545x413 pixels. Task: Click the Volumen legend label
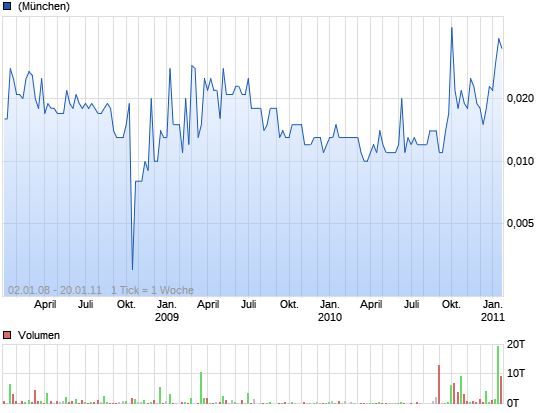coord(39,335)
